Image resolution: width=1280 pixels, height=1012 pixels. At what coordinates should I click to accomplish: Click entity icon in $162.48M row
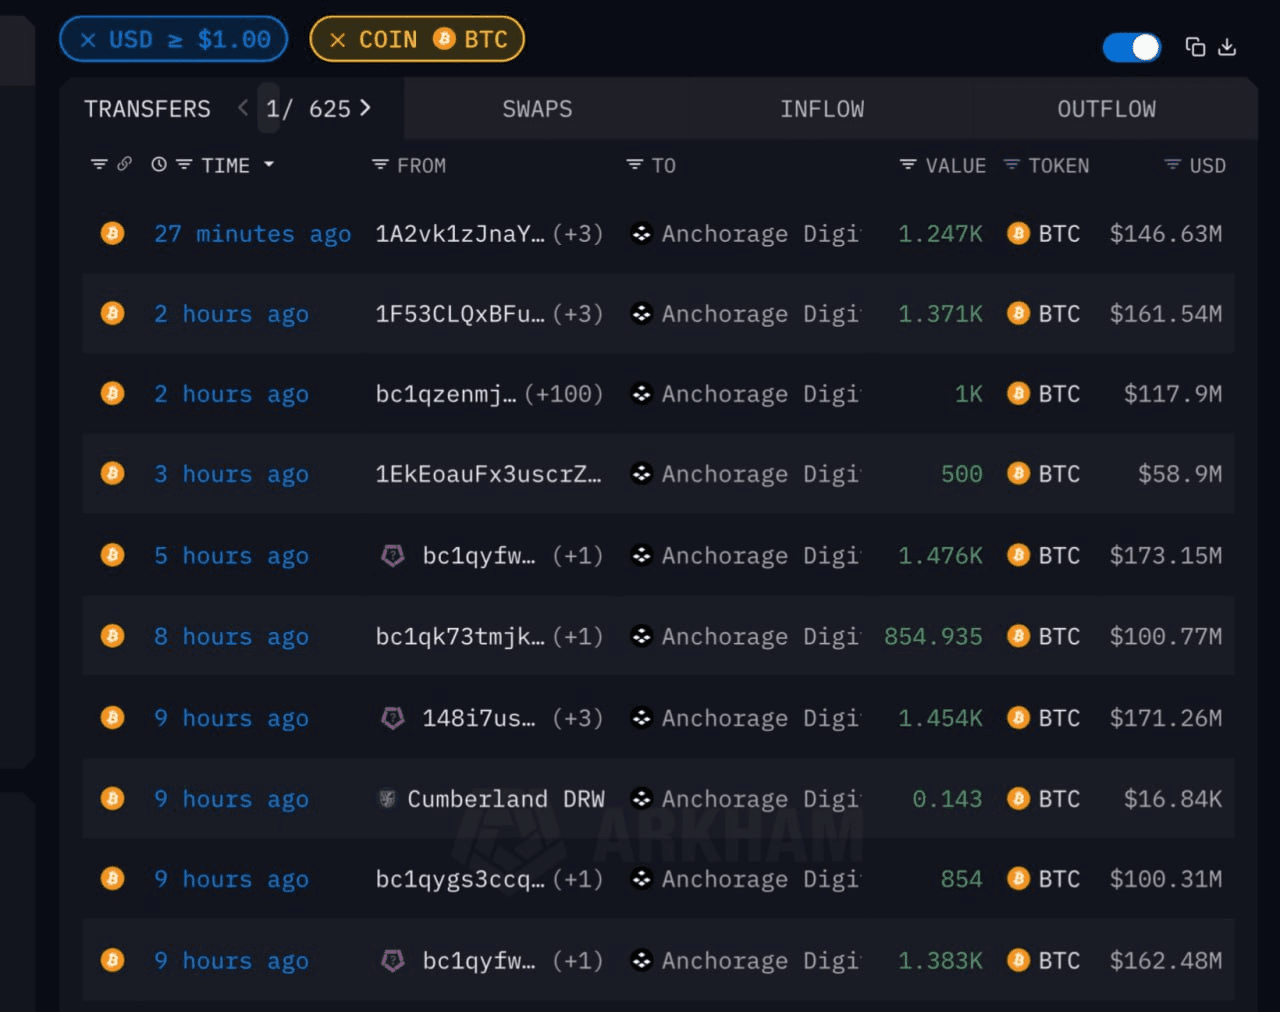[393, 961]
